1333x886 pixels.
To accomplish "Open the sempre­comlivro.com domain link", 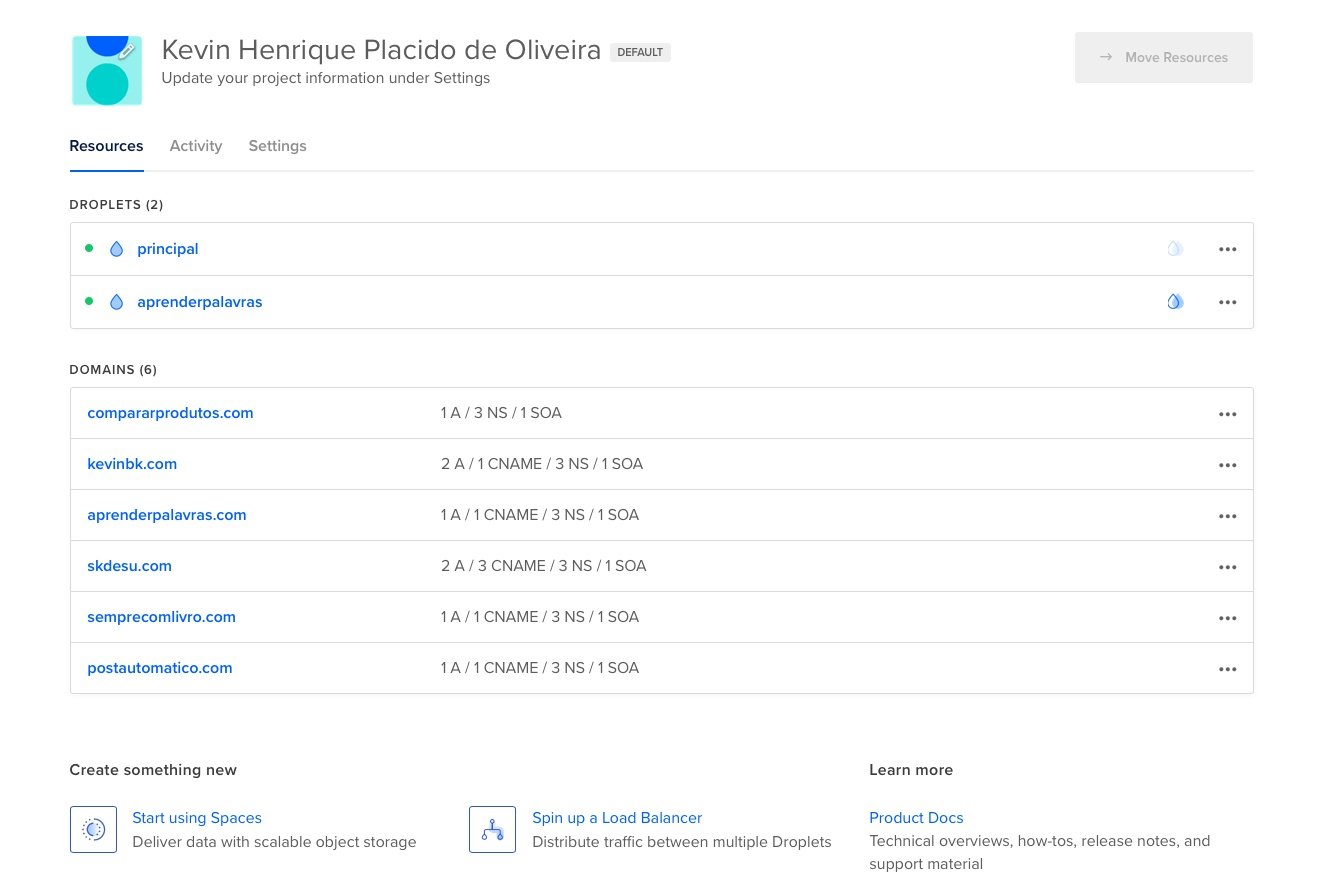I will (x=161, y=617).
